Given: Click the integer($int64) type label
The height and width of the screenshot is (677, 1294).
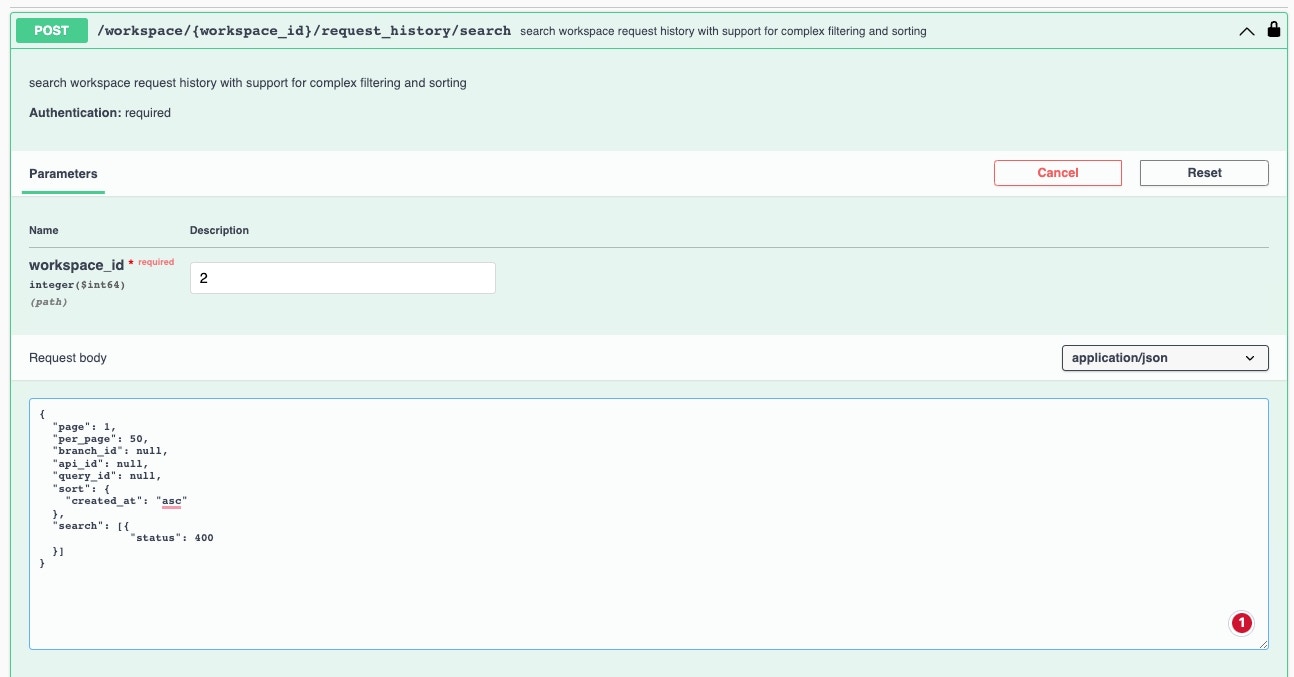Looking at the screenshot, I should pyautogui.click(x=77, y=285).
